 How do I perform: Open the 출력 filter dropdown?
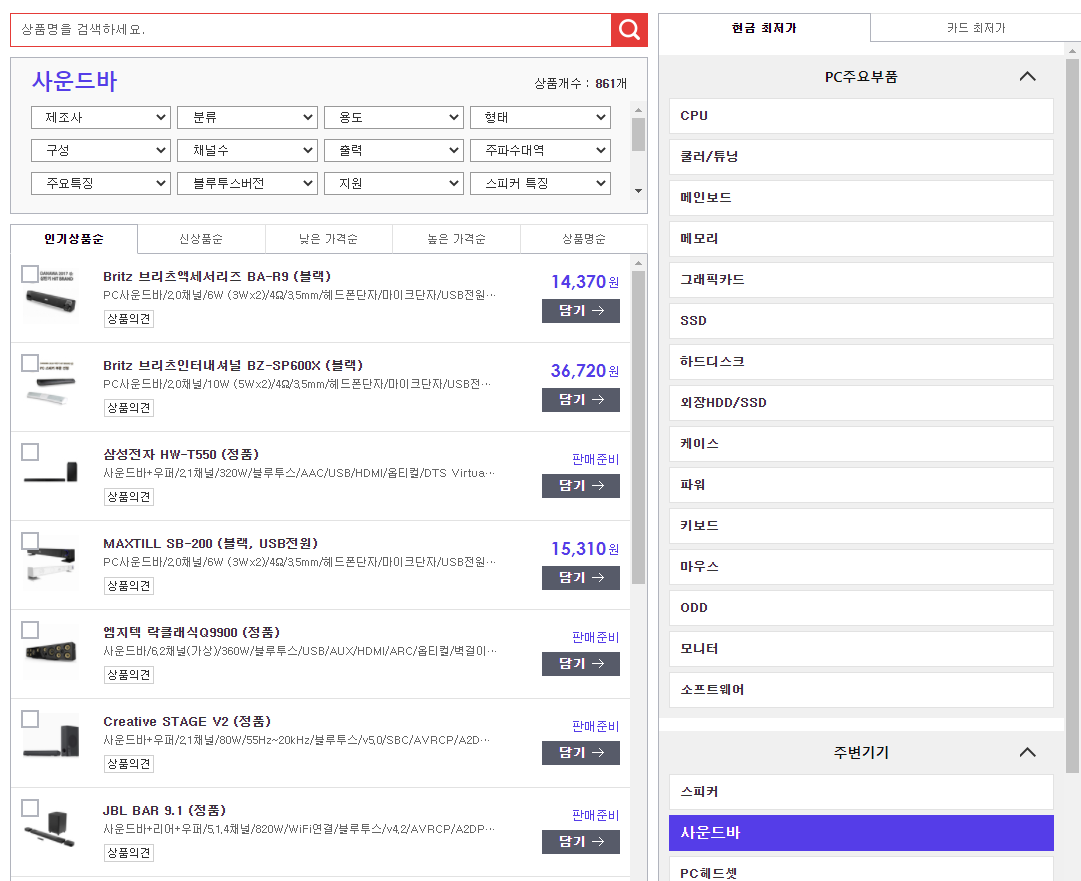click(x=393, y=150)
